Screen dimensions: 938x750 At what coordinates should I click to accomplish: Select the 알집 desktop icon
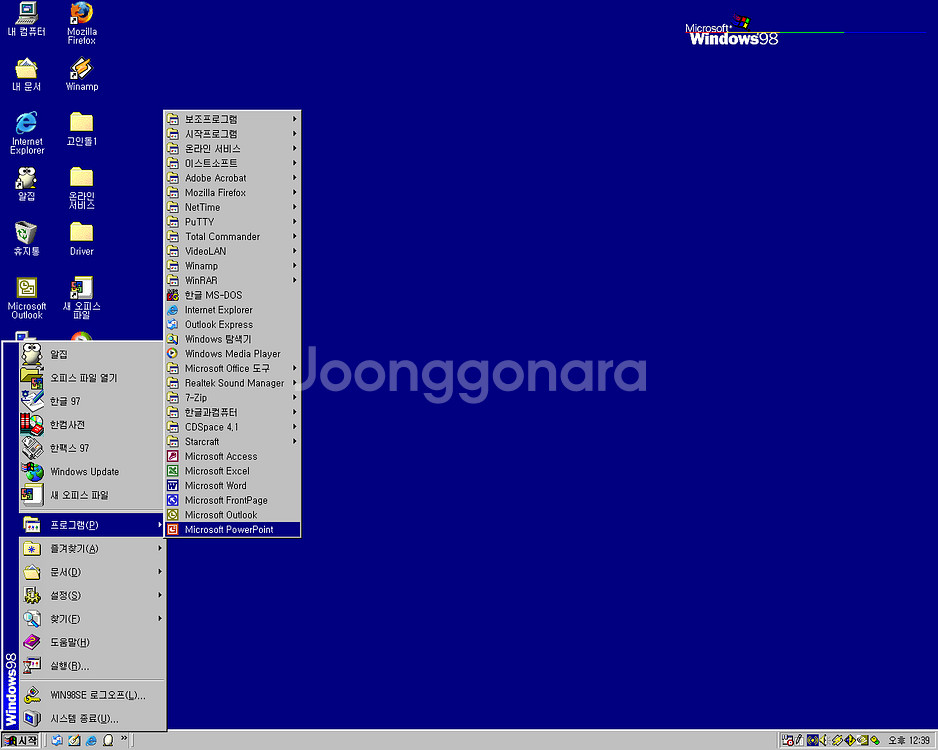point(26,184)
